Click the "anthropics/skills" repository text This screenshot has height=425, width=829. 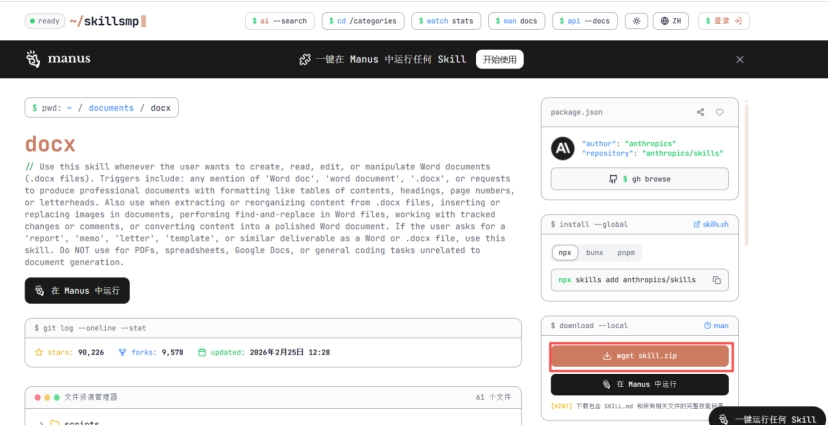coord(683,153)
